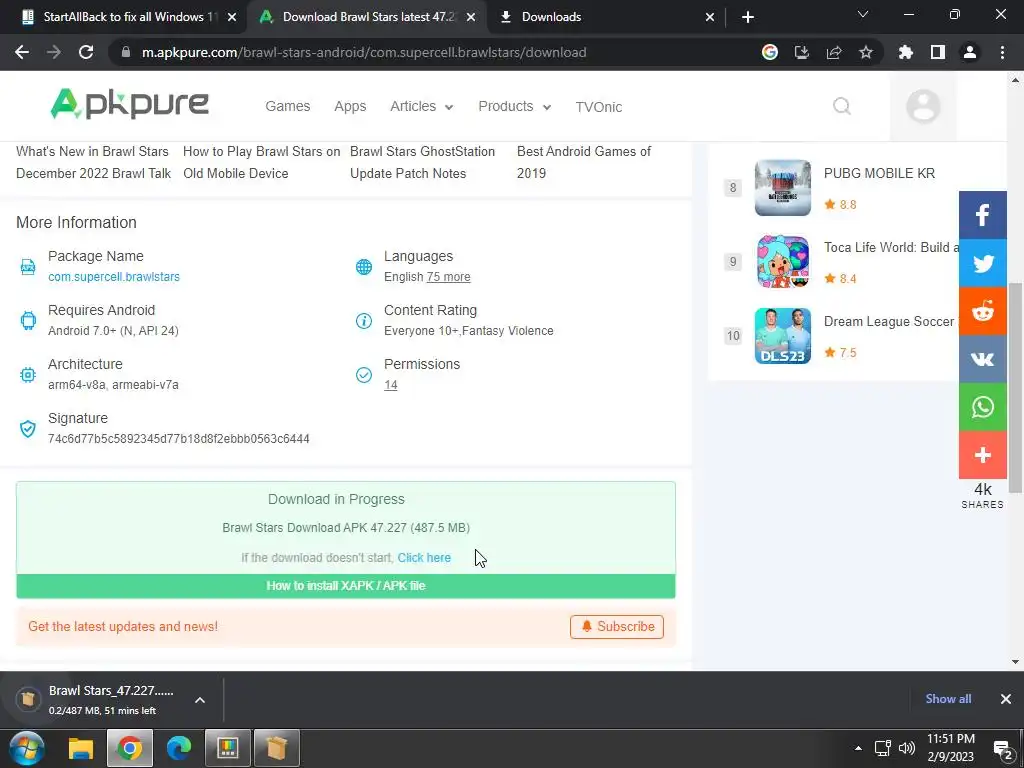
Task: Show hidden system tray icons
Action: (x=858, y=748)
